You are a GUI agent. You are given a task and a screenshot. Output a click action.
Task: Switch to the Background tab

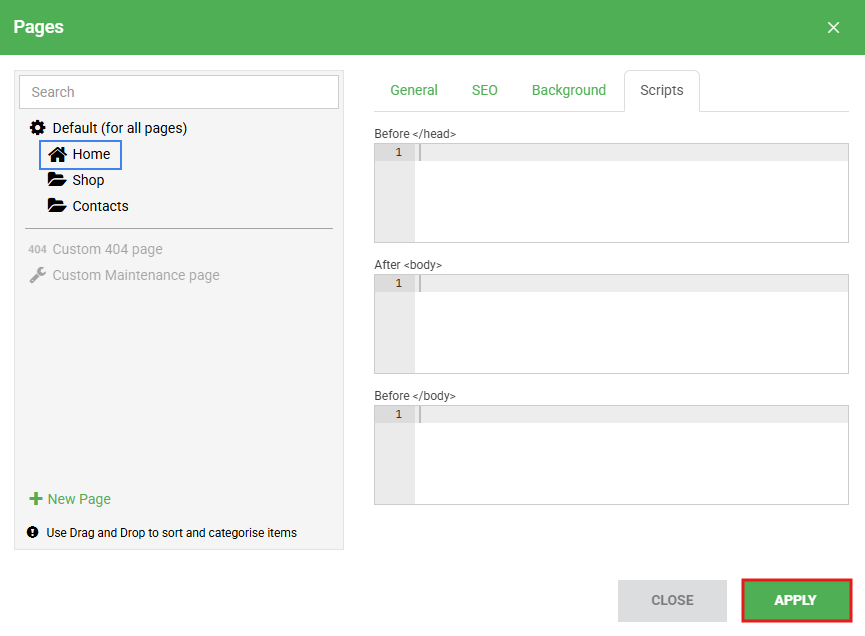[x=568, y=90]
